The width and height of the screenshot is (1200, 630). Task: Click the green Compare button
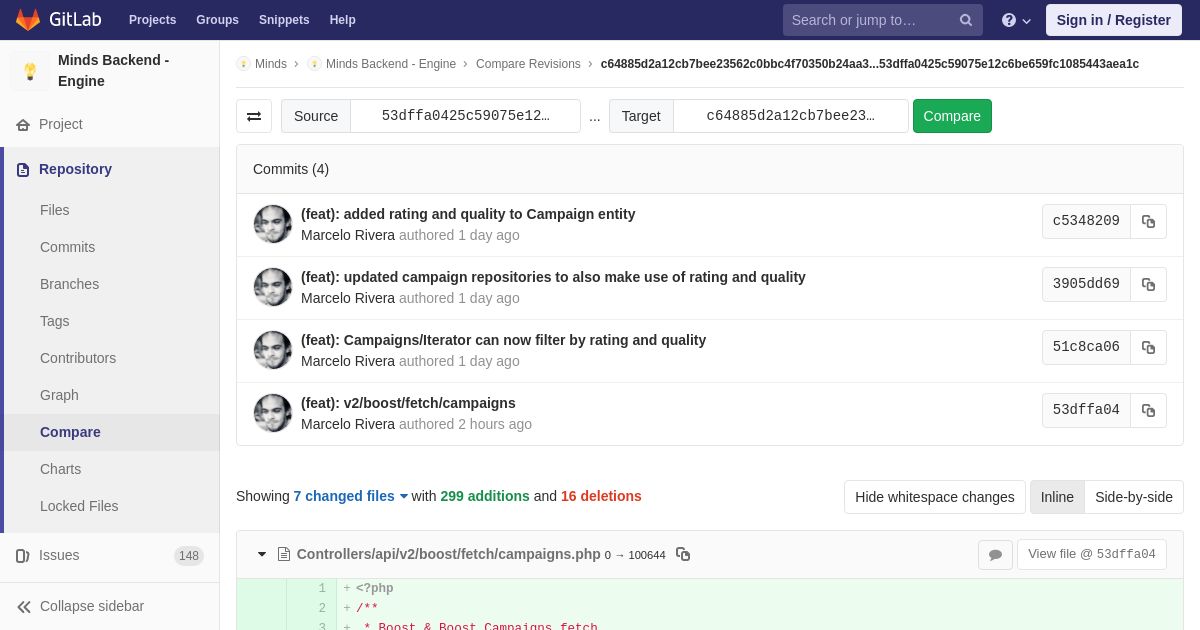[952, 116]
